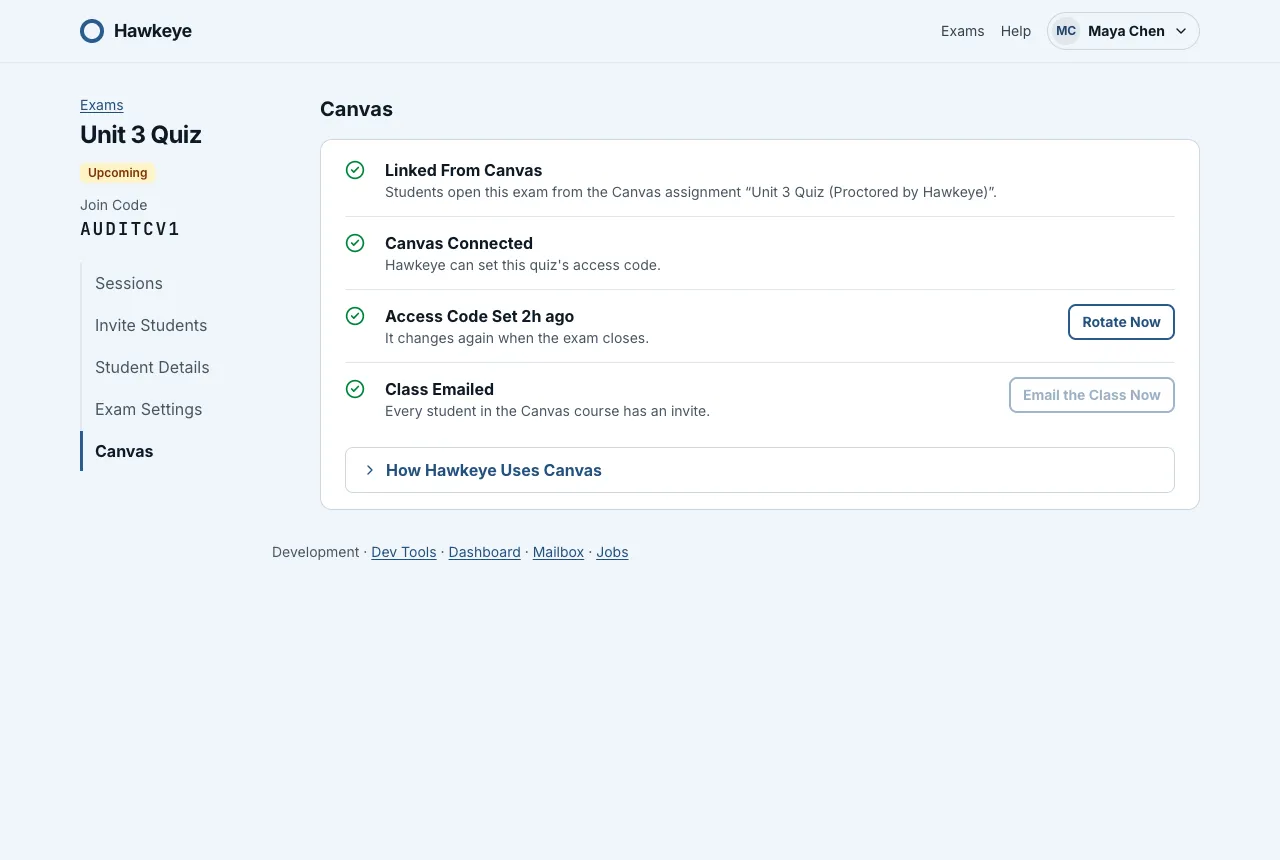Screen dimensions: 1280x860
Task: Click text about every student having an invite
Action: 547,411
